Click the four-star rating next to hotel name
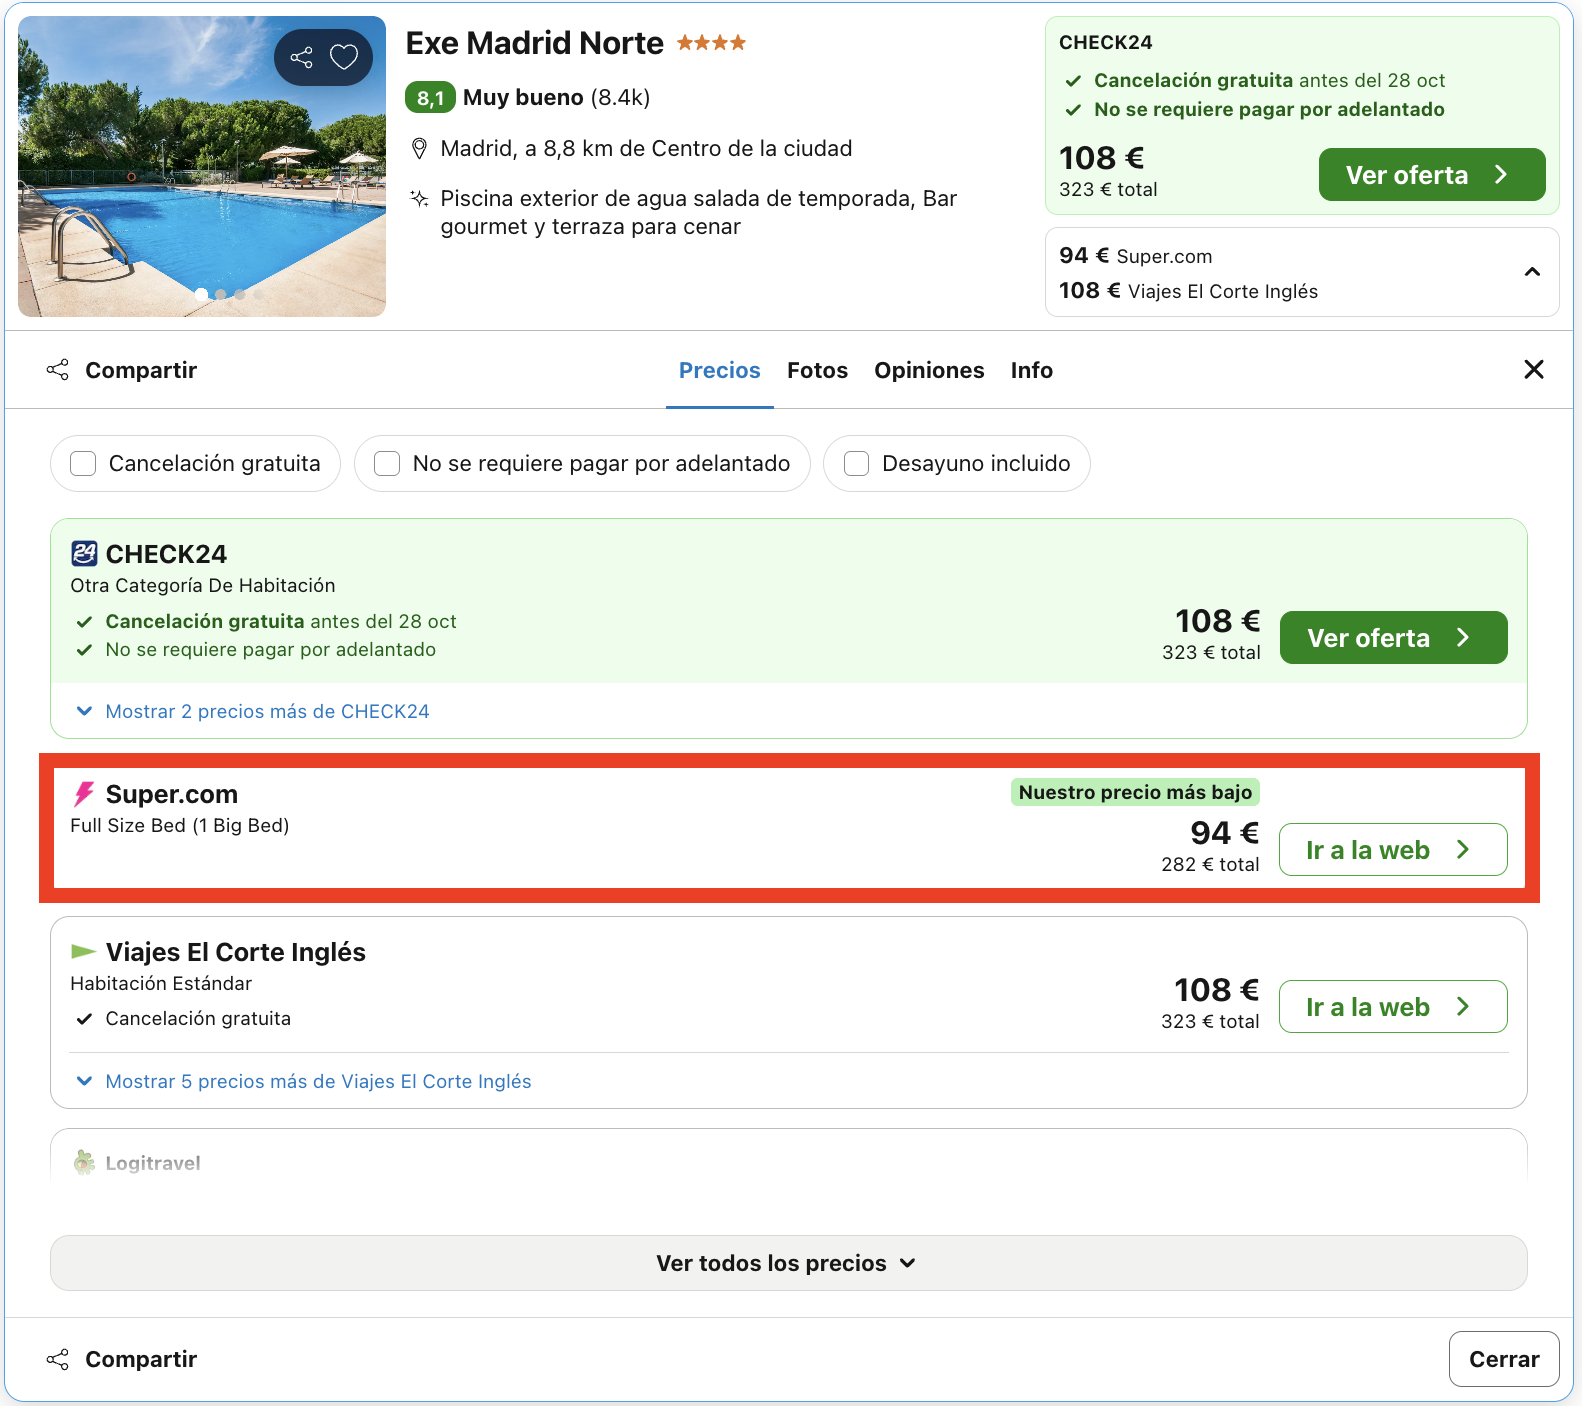This screenshot has width=1582, height=1406. [711, 43]
